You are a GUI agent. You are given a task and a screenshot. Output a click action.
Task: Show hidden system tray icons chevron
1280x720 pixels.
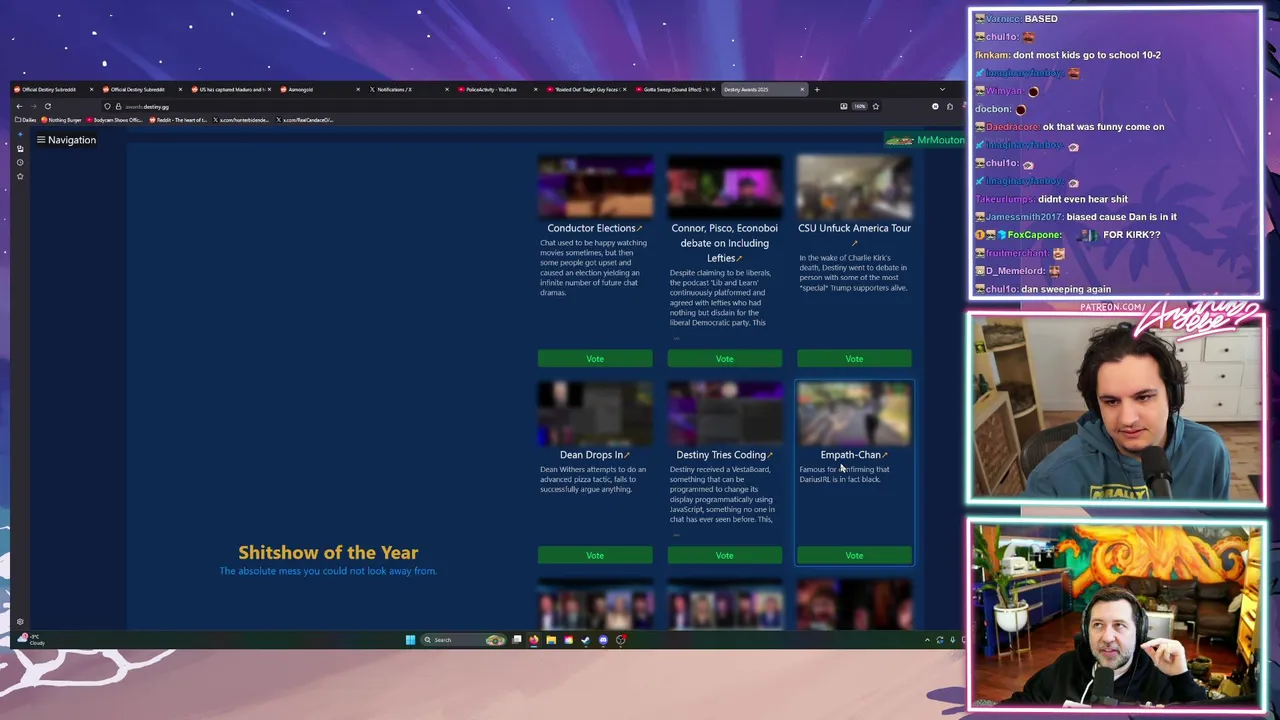pos(926,640)
